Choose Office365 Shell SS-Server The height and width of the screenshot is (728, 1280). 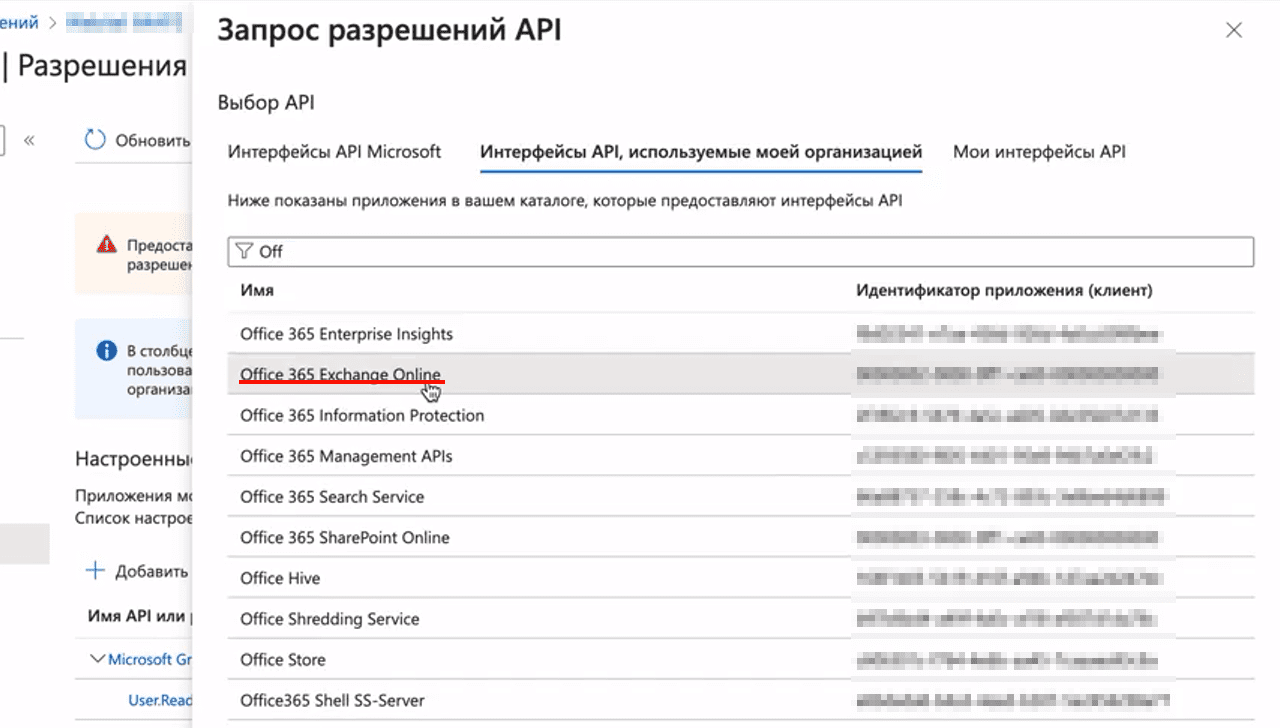point(740,701)
